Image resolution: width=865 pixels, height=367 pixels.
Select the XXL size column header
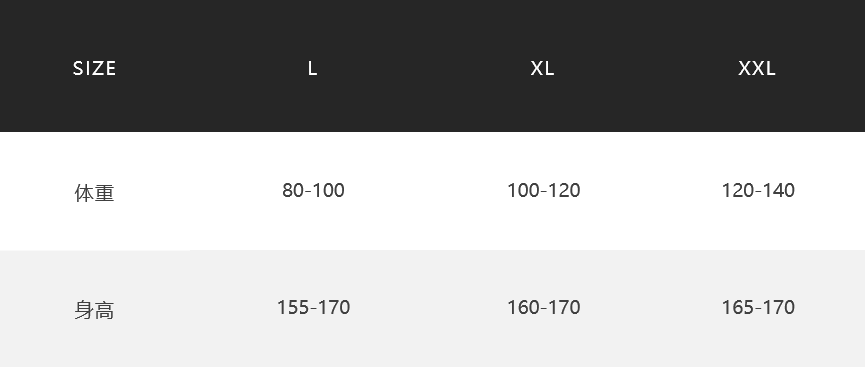click(757, 68)
